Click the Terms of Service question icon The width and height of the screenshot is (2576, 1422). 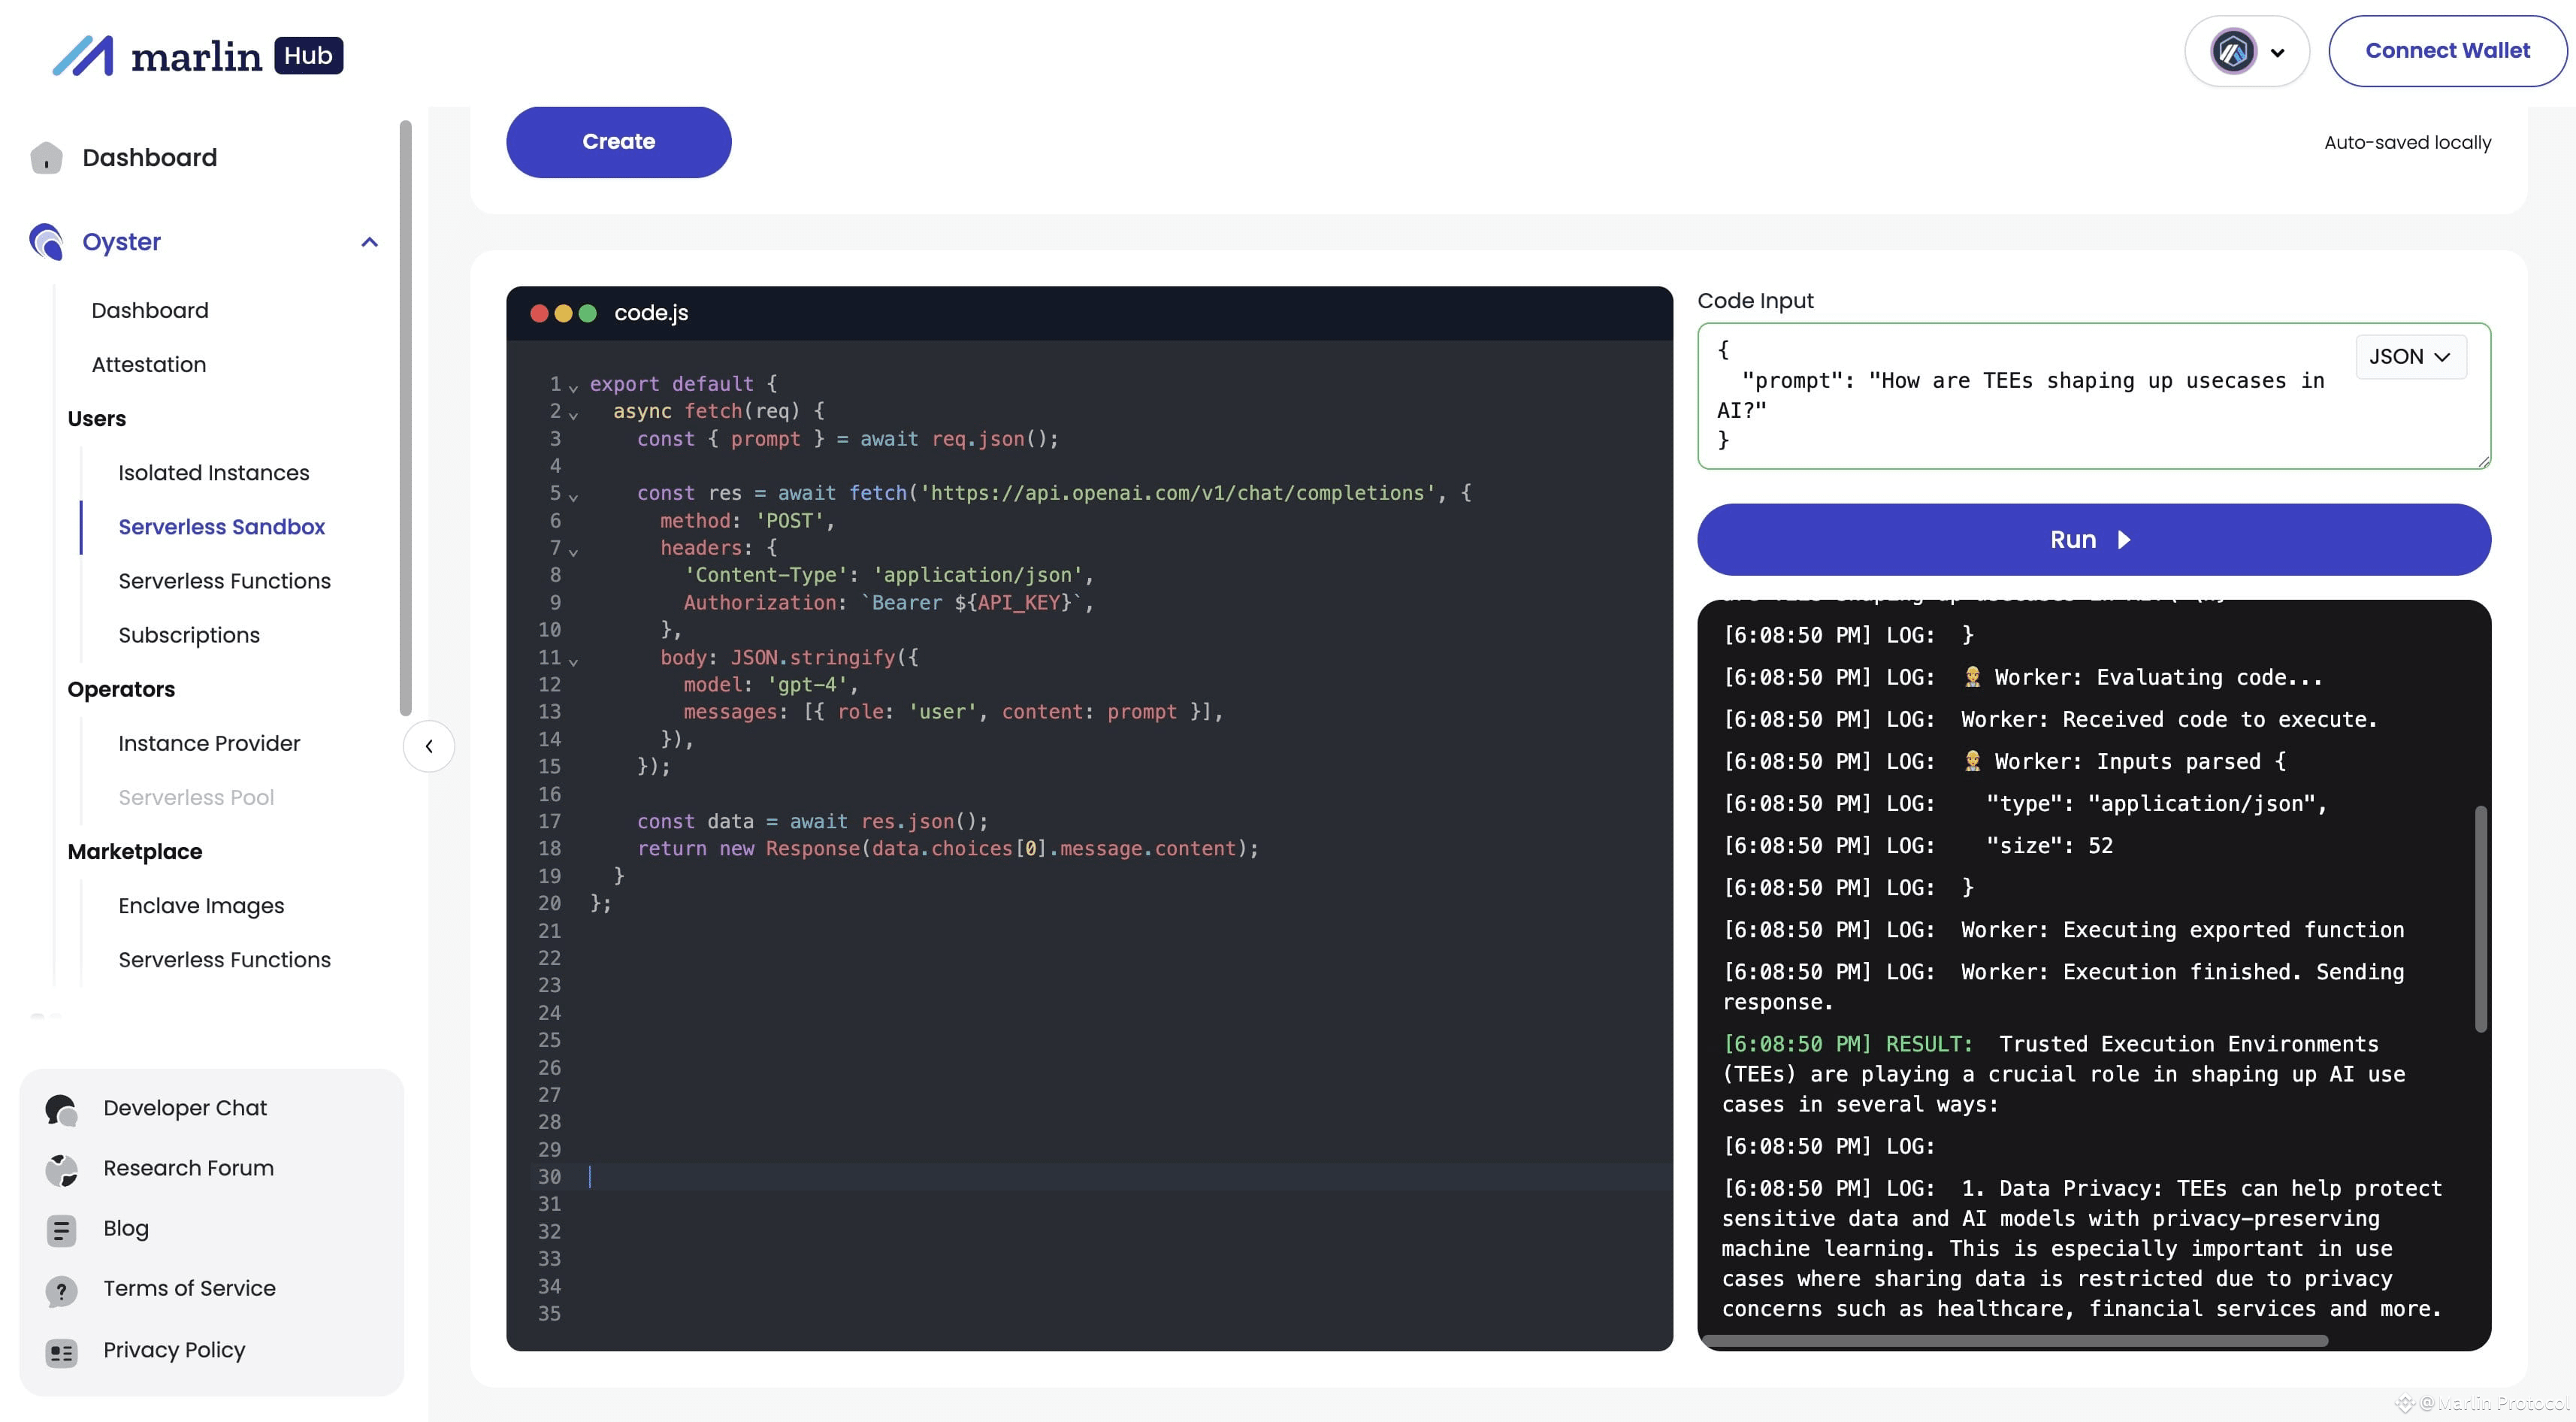[x=61, y=1290]
